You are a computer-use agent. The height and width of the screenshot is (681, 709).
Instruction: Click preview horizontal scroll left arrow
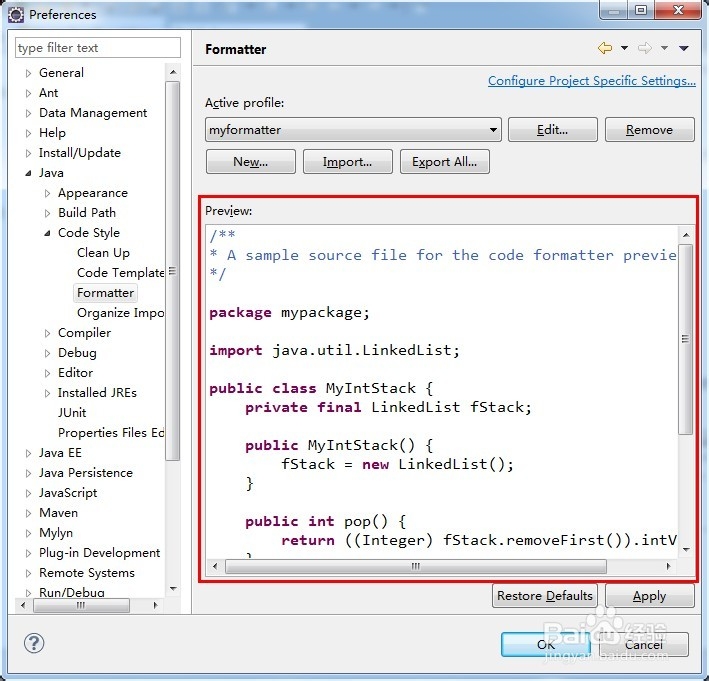tap(215, 566)
